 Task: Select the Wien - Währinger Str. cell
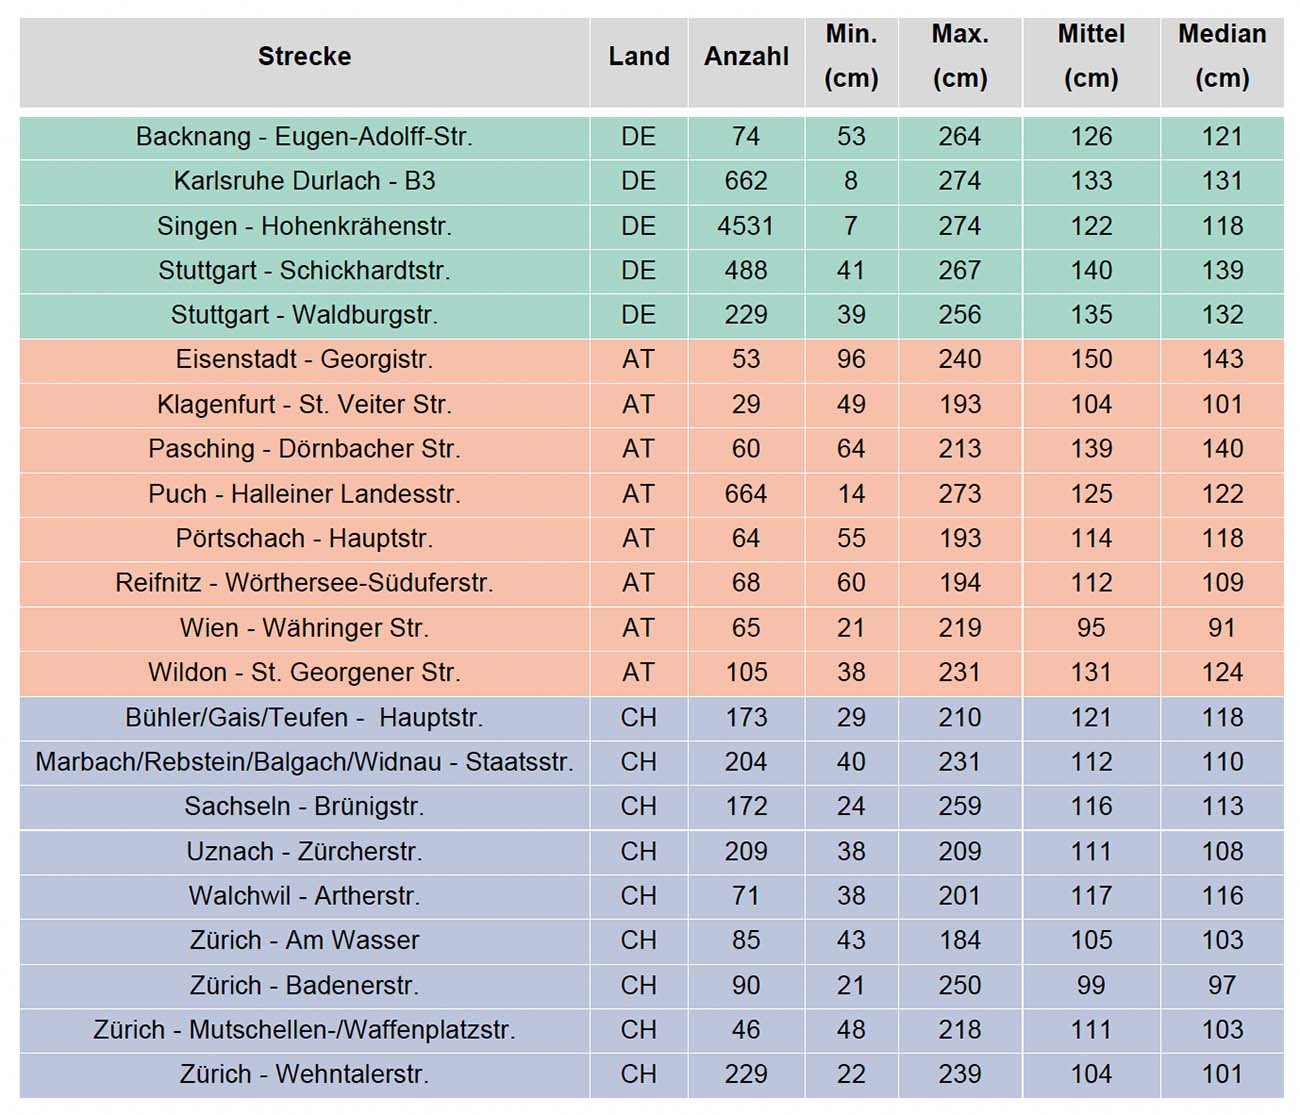(x=304, y=628)
